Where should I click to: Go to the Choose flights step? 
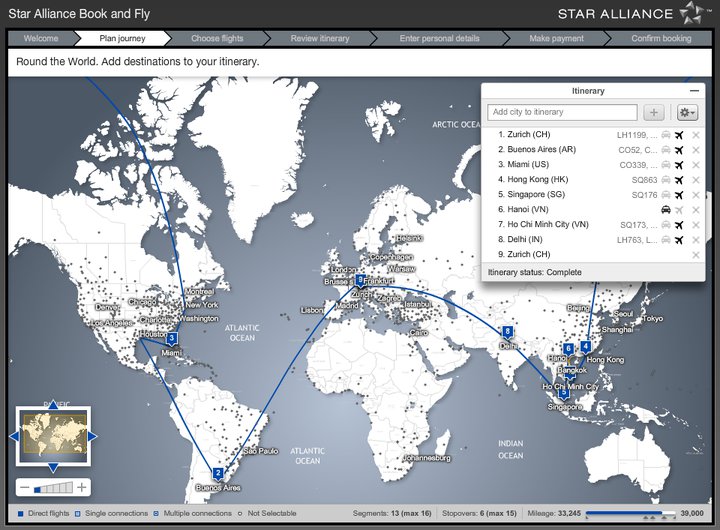pyautogui.click(x=218, y=38)
